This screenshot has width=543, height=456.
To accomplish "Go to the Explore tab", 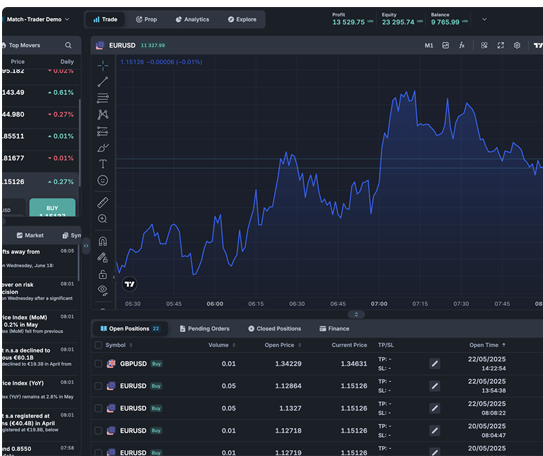I will (x=242, y=19).
